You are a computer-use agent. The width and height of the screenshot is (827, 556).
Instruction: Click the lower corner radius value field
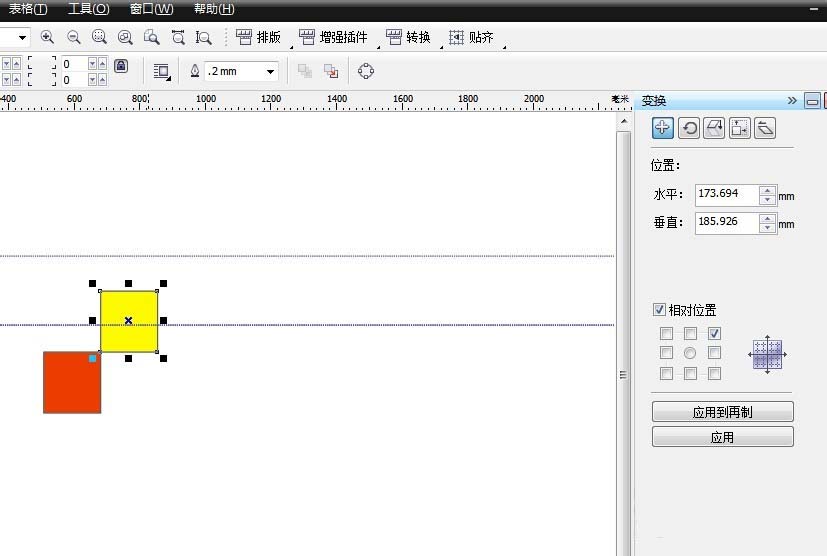tap(74, 80)
